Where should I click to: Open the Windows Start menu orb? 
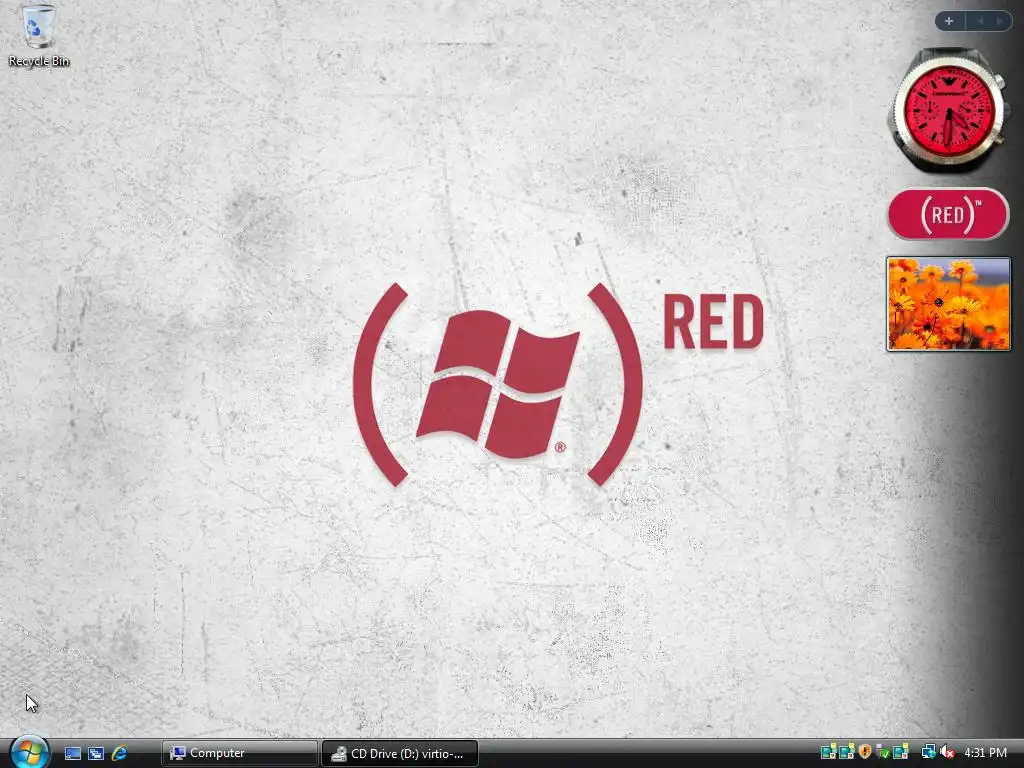click(29, 752)
